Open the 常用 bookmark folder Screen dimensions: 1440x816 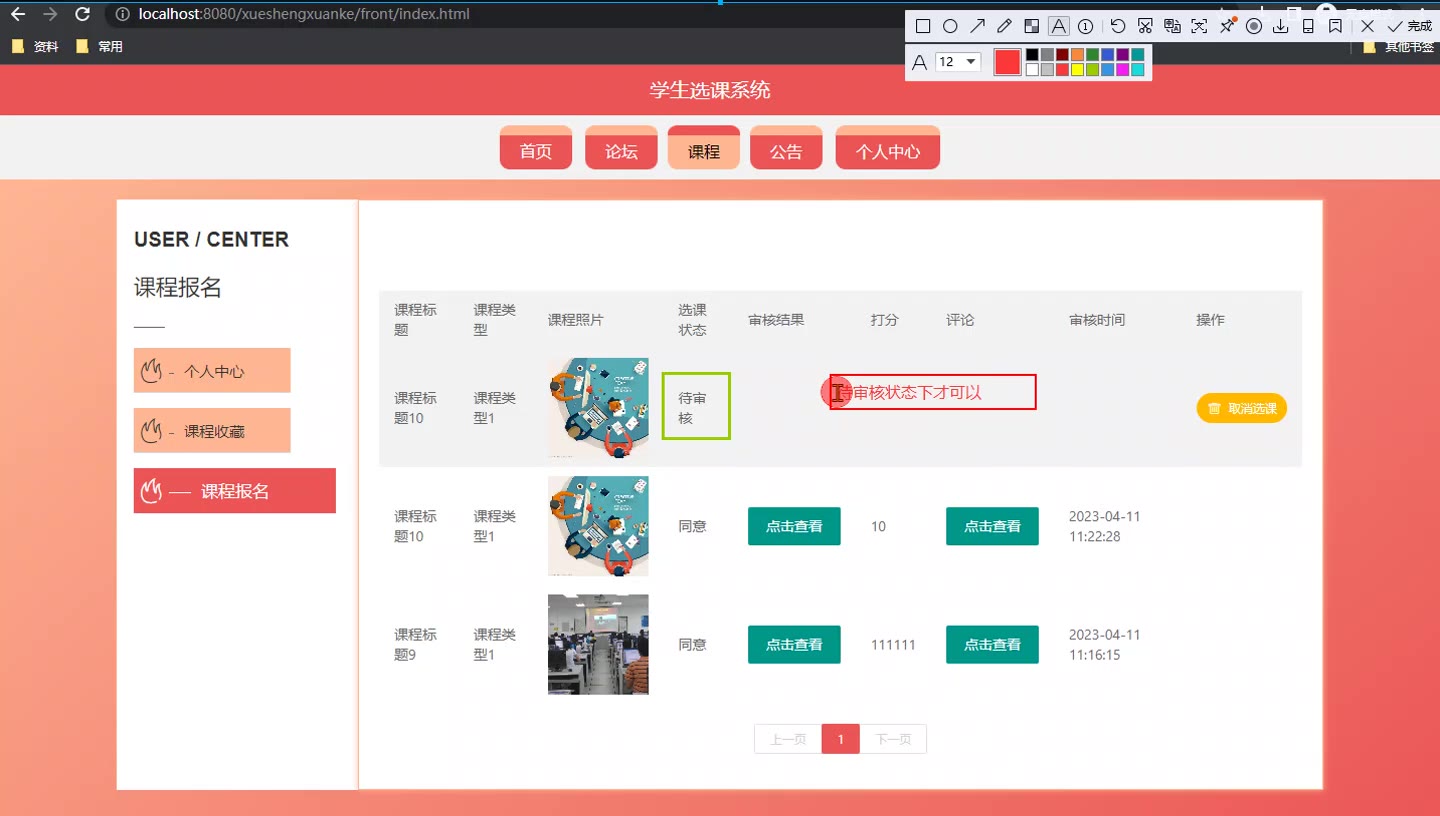(100, 46)
